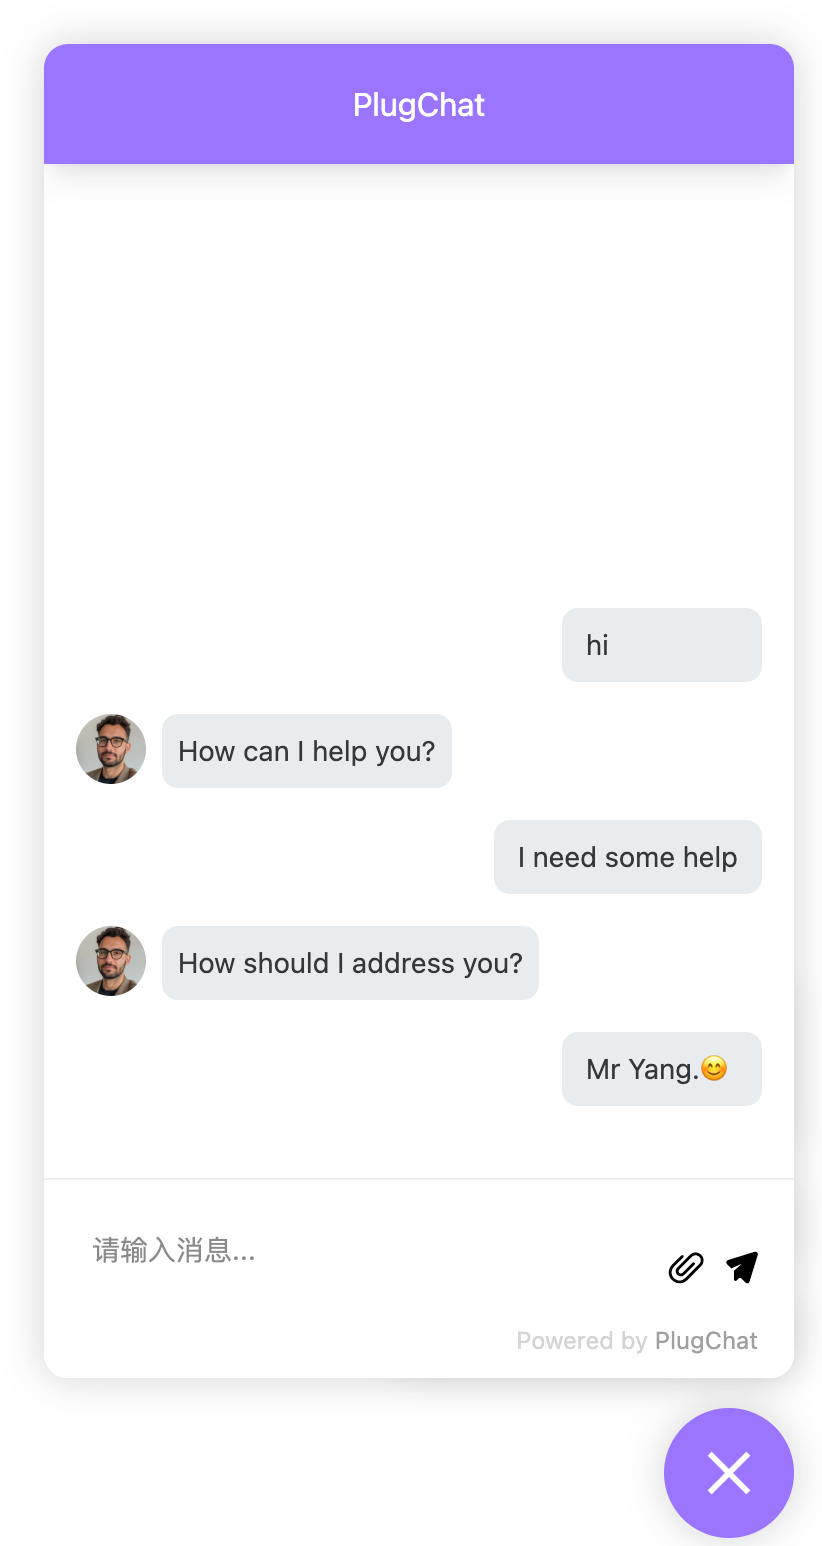Click the word "help" in "I need some help"
This screenshot has width=822, height=1546.
click(710, 857)
